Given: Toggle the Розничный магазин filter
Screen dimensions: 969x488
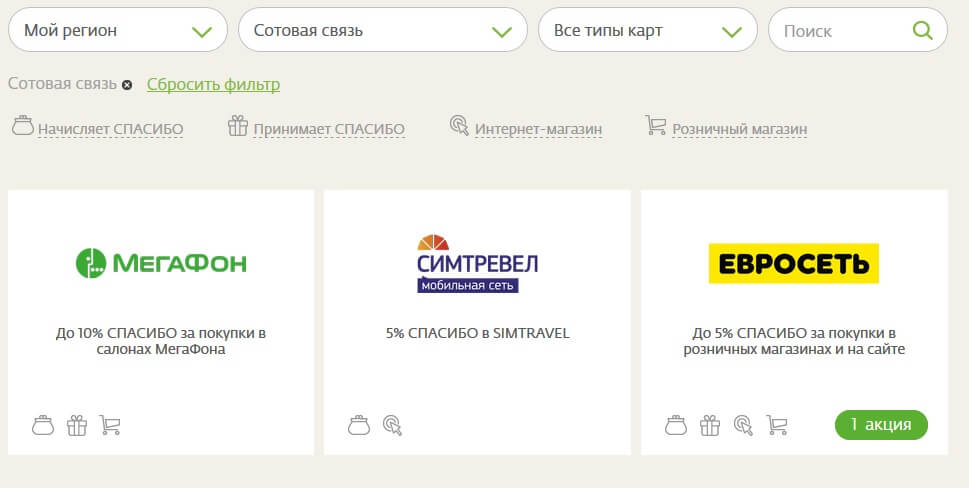Looking at the screenshot, I should 740,129.
